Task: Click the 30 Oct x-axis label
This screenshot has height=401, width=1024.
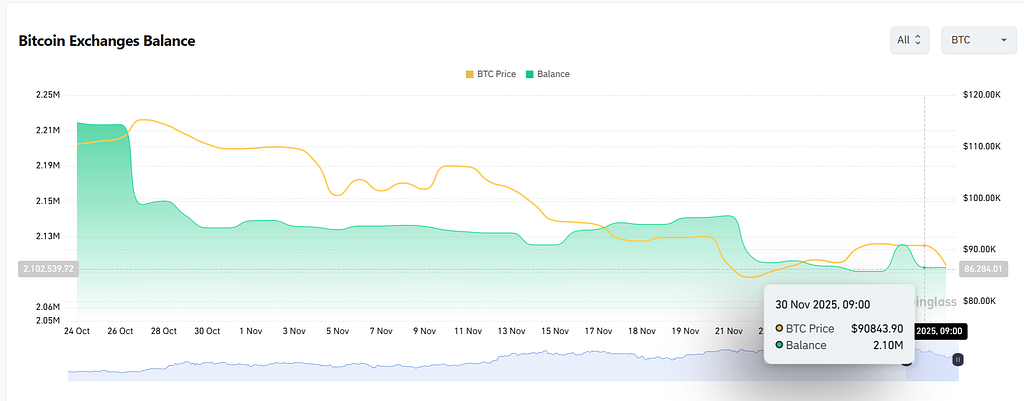Action: 207,331
